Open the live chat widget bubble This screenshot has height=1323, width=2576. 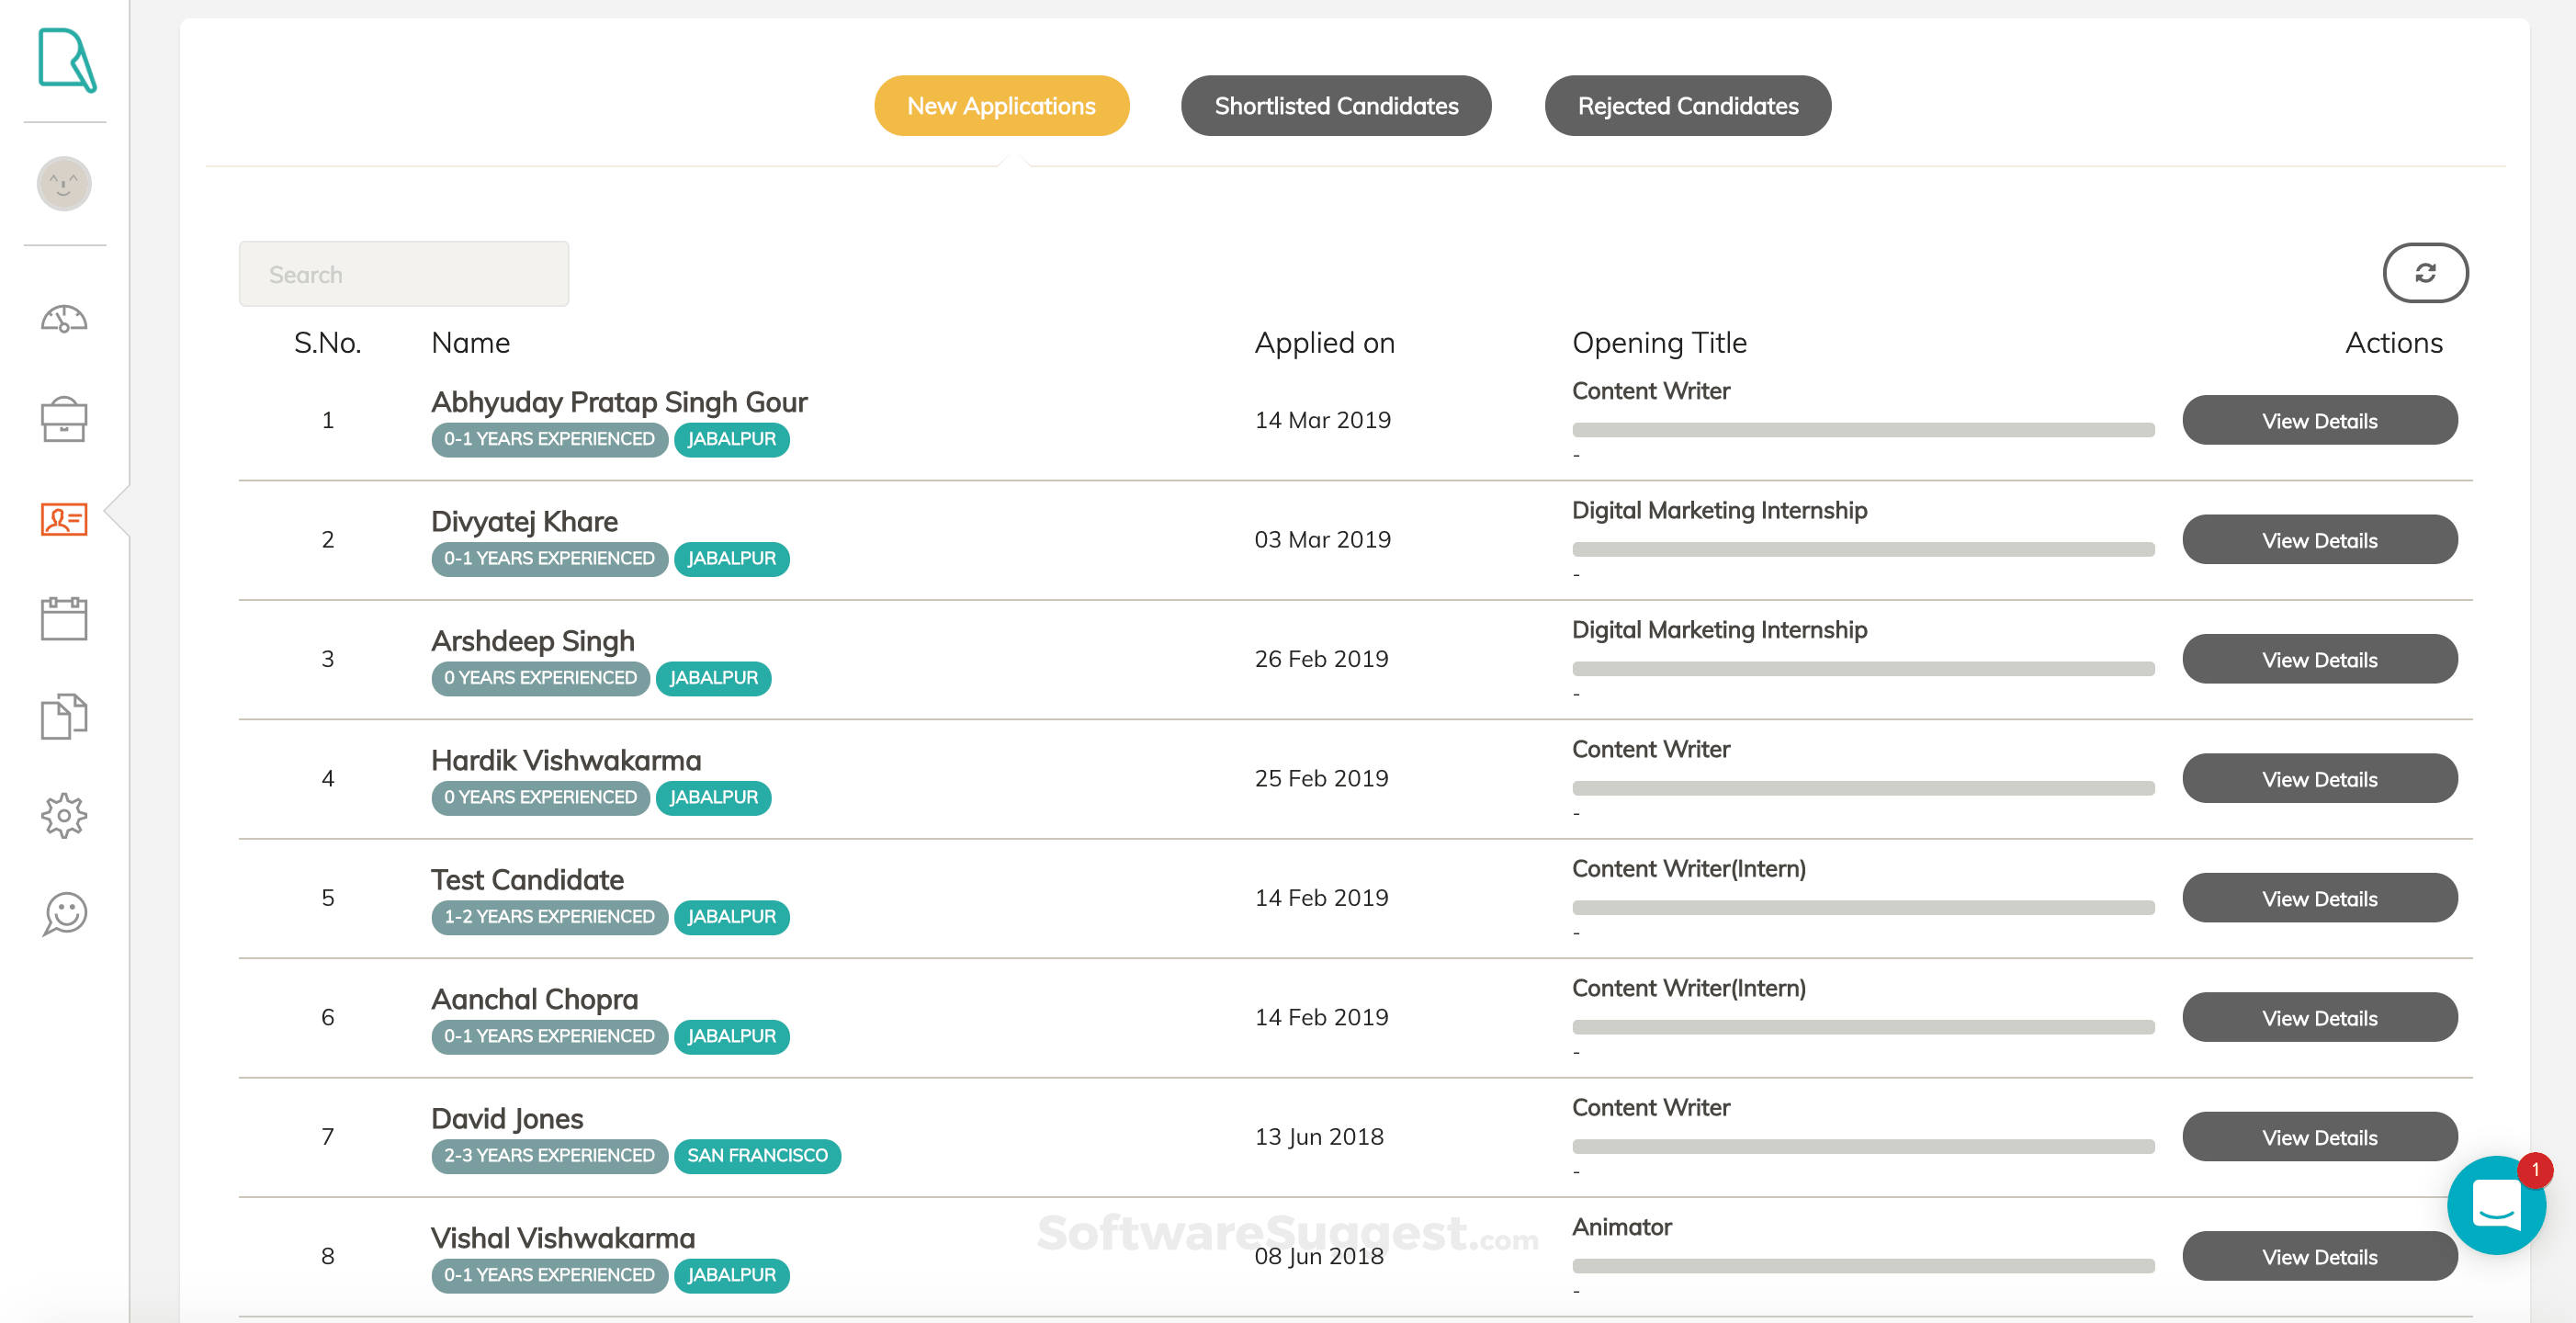[2495, 1204]
